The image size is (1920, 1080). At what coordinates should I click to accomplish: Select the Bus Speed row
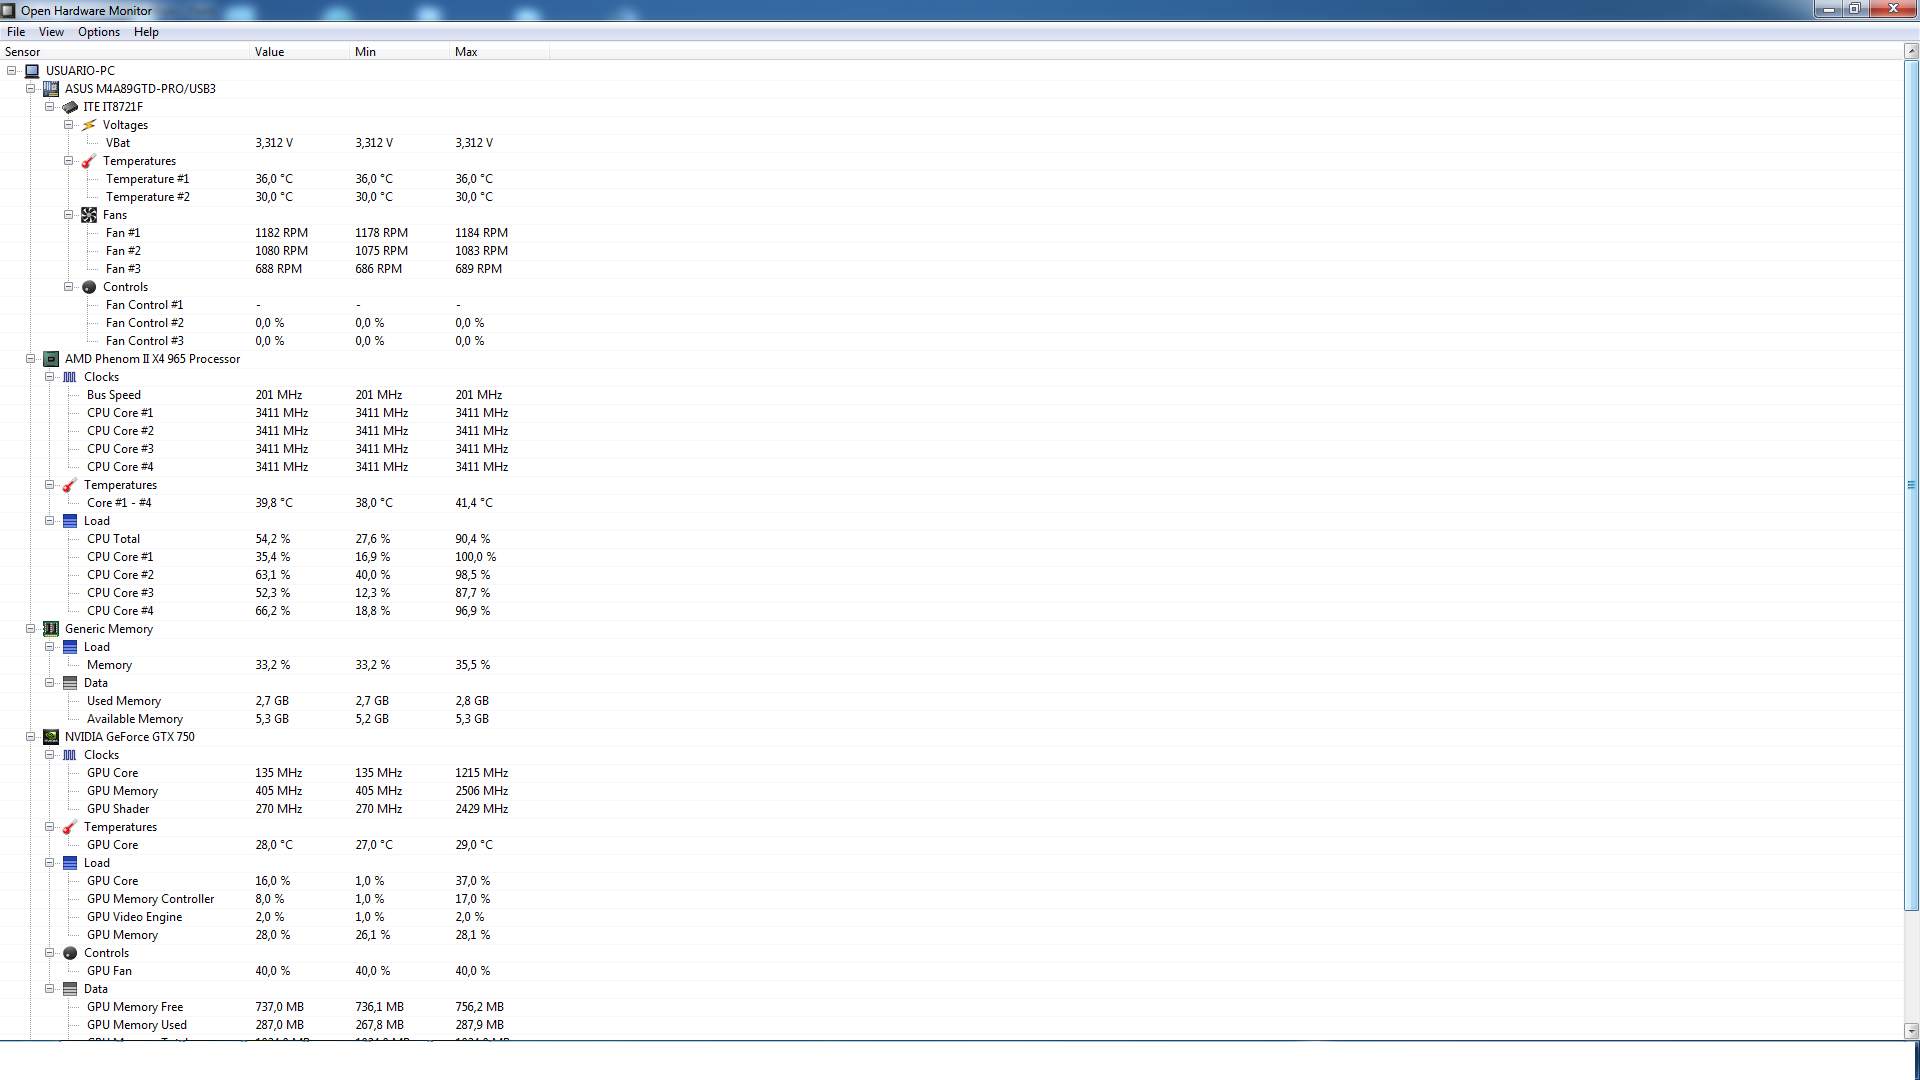[951, 395]
